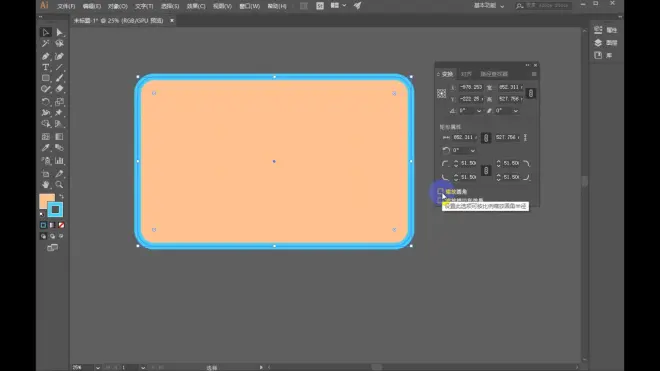Open zoom level dropdown in status bar
This screenshot has height=371, width=660.
pos(98,368)
